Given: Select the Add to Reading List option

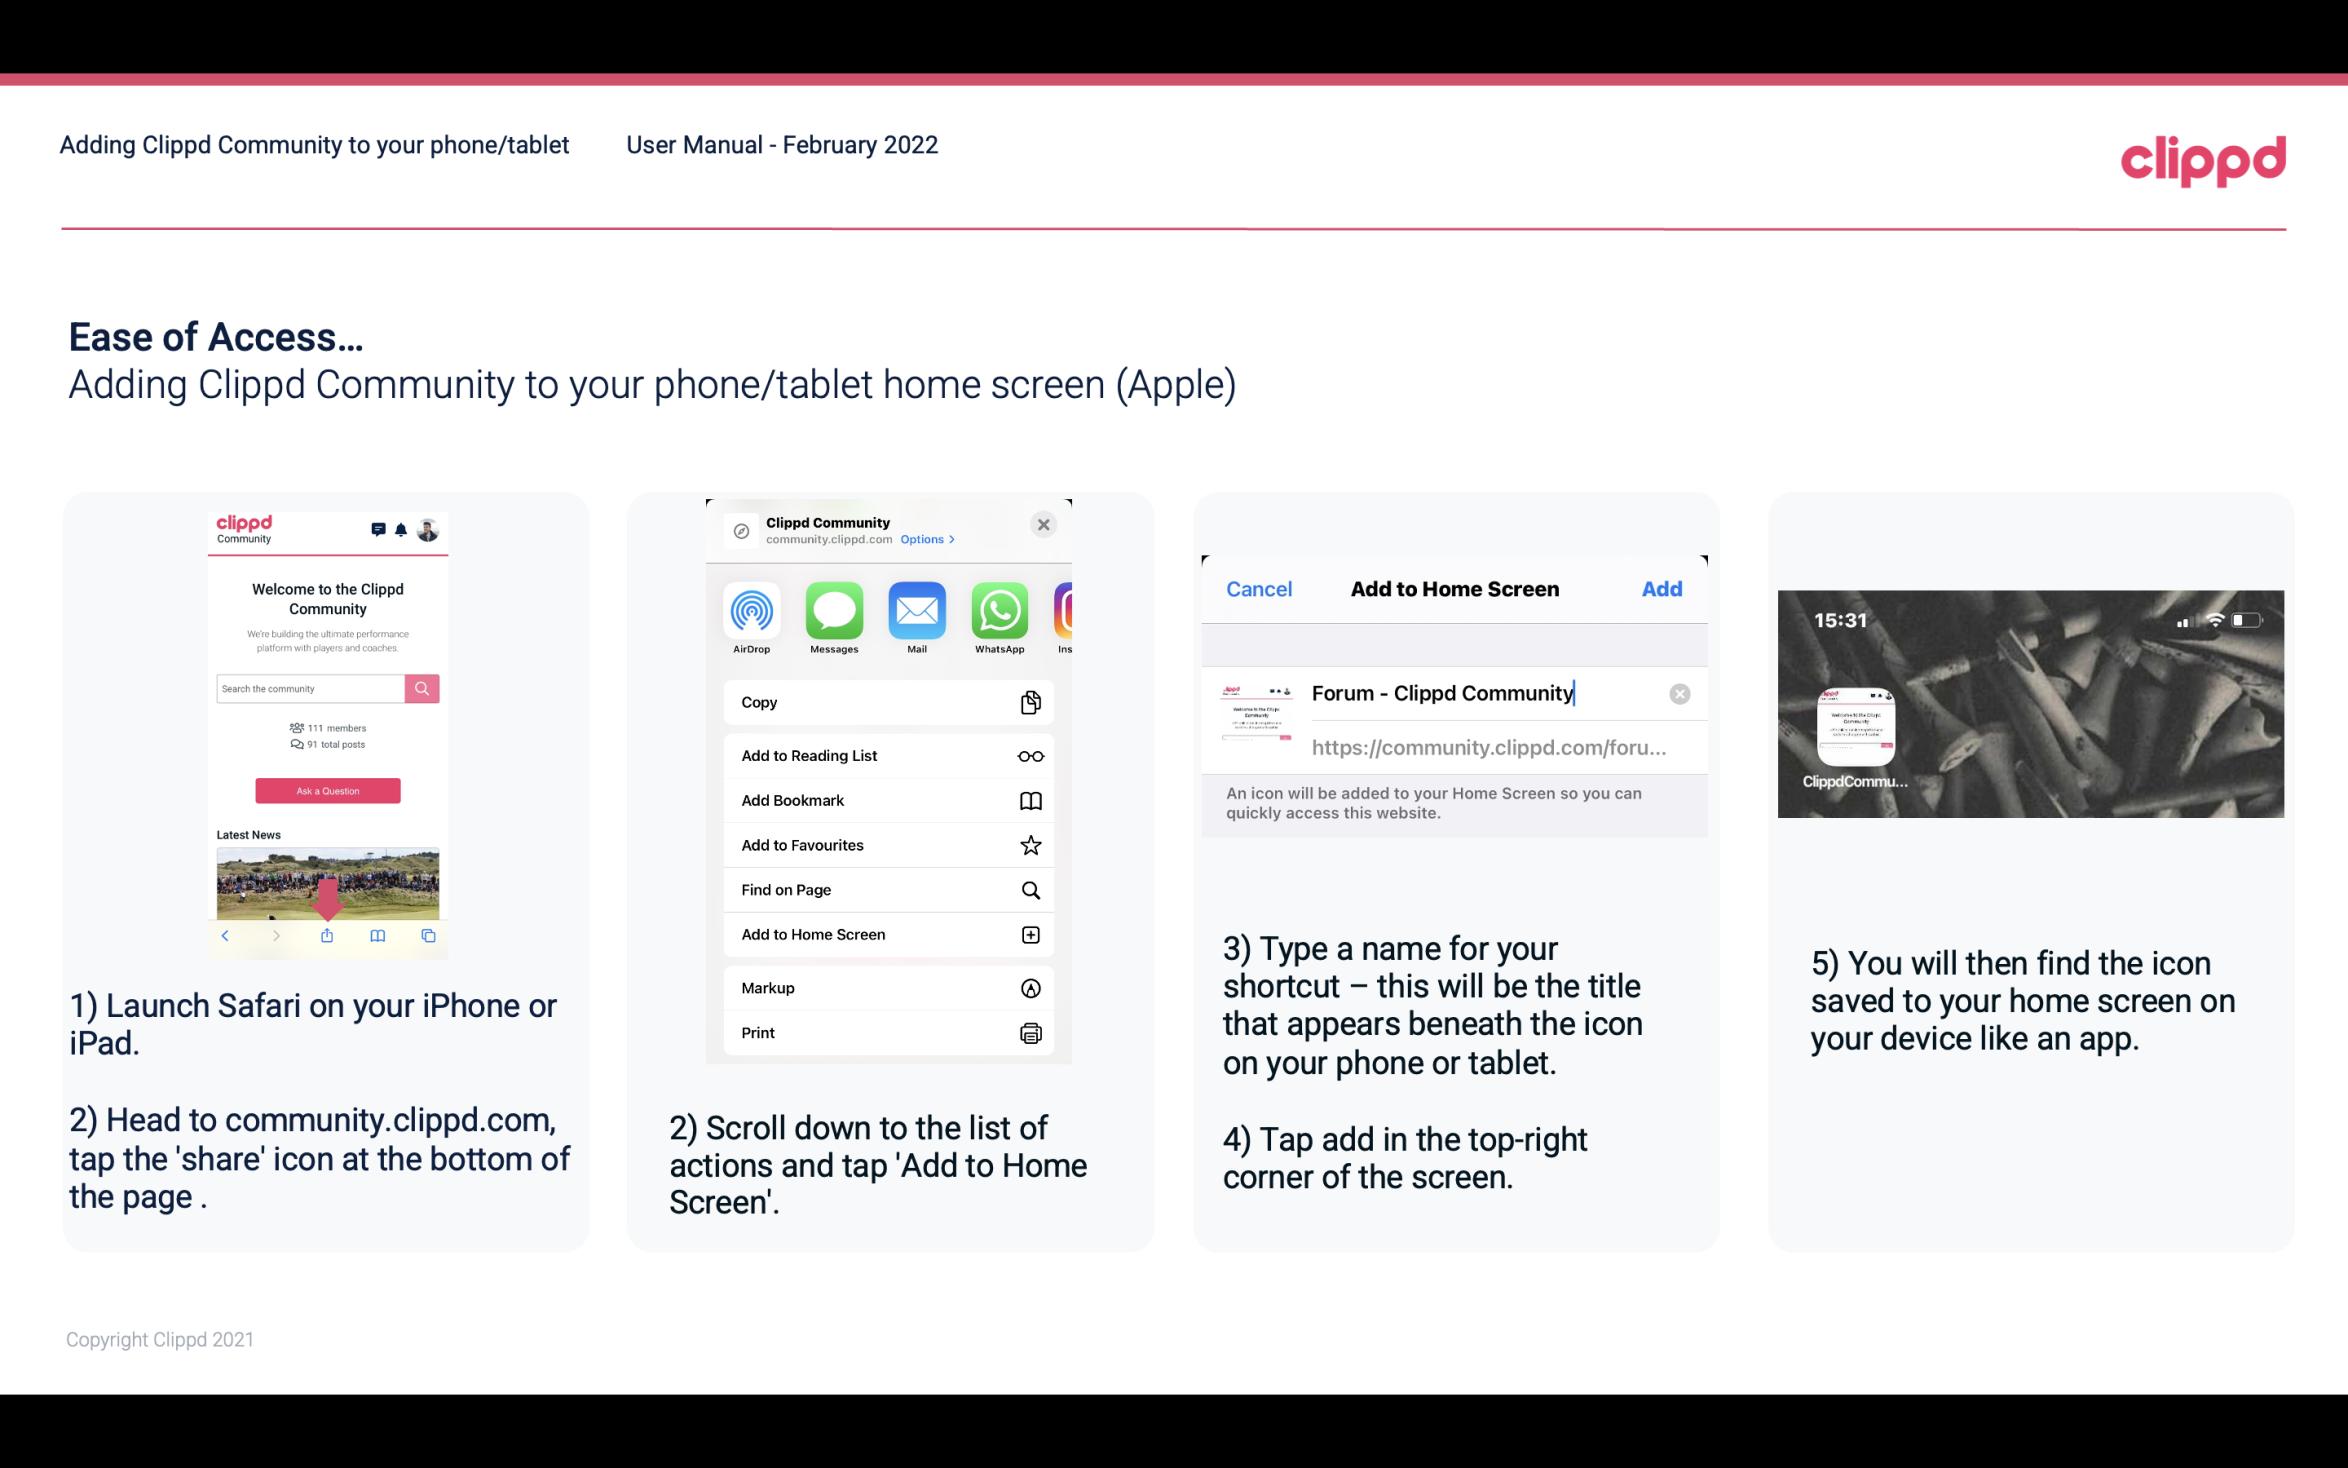Looking at the screenshot, I should [887, 754].
